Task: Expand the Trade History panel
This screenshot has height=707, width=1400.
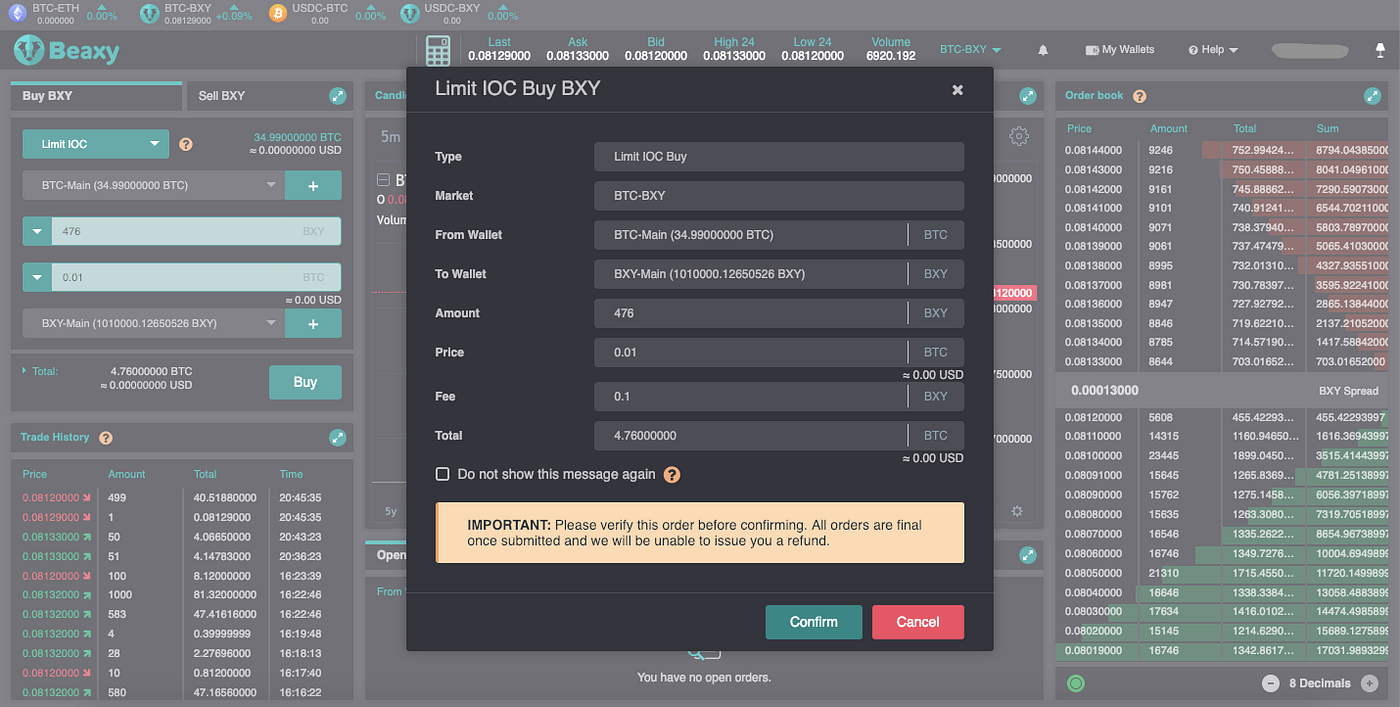Action: (338, 437)
